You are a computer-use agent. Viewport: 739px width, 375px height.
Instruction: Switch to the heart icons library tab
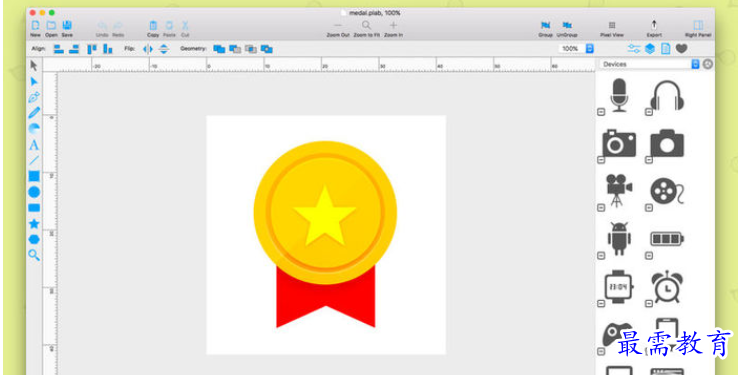pos(682,48)
